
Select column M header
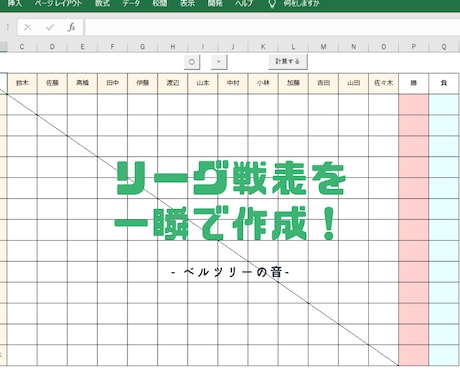pyautogui.click(x=323, y=47)
